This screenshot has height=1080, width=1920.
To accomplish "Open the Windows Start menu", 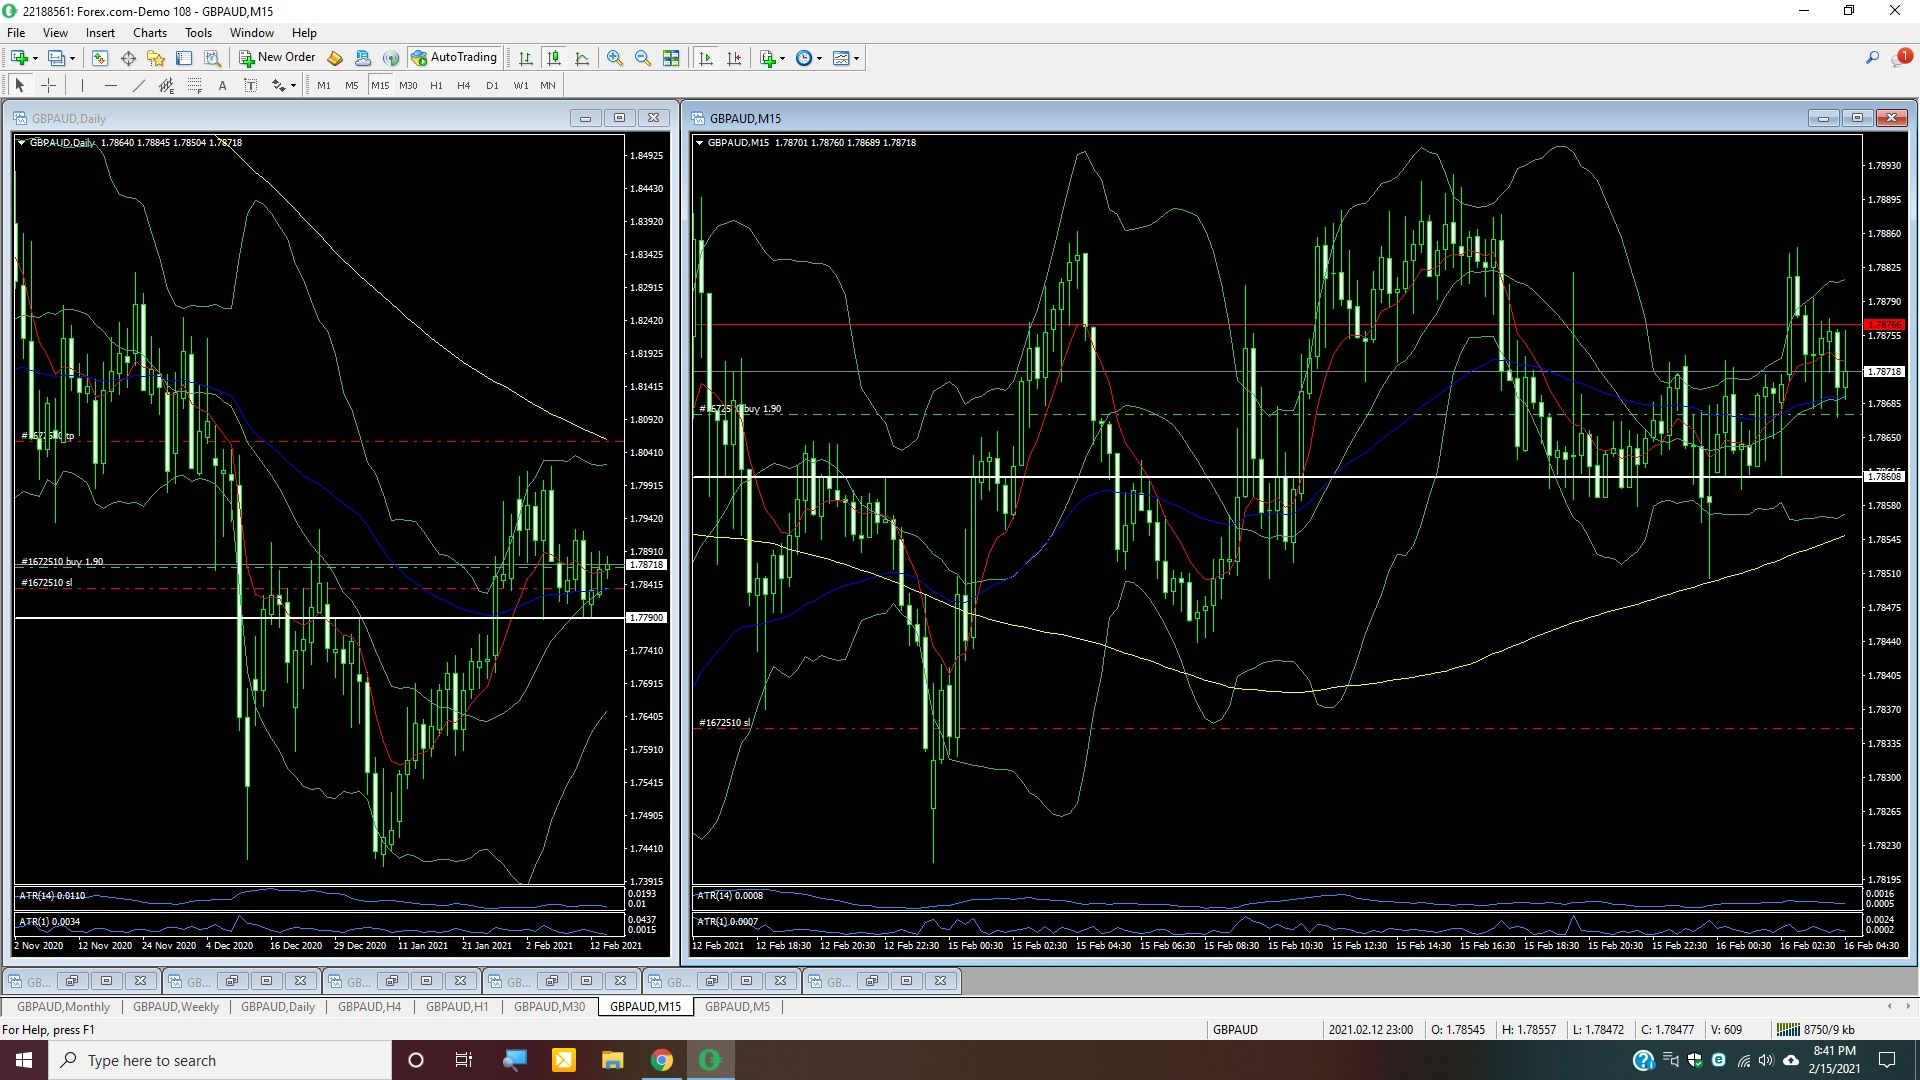I will (24, 1060).
